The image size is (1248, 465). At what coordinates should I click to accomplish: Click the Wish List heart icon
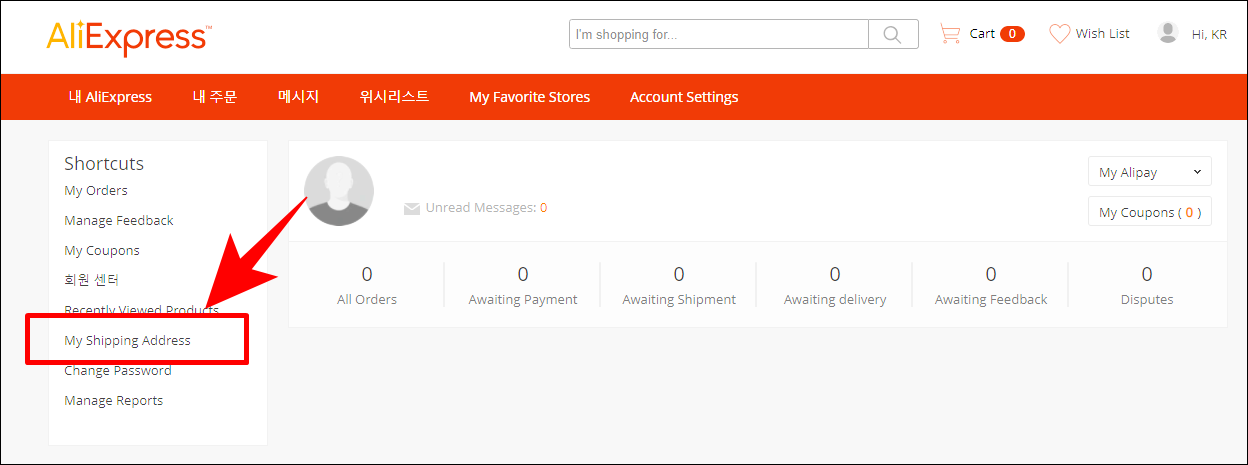coord(1059,34)
